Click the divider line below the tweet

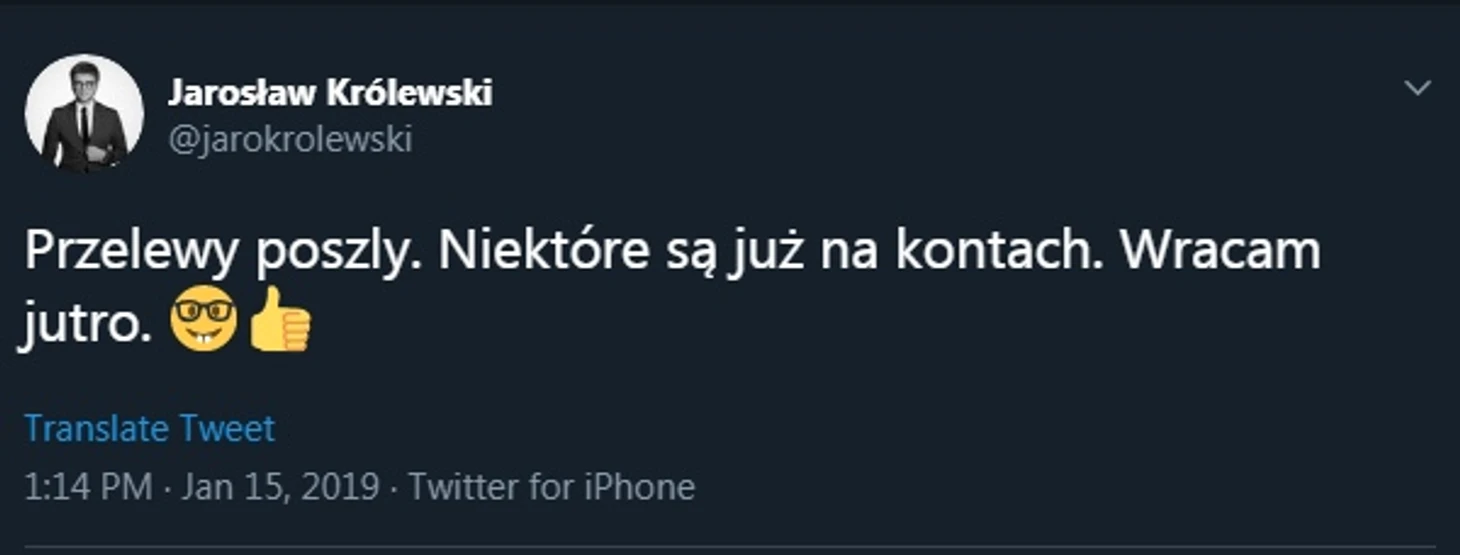click(x=730, y=546)
